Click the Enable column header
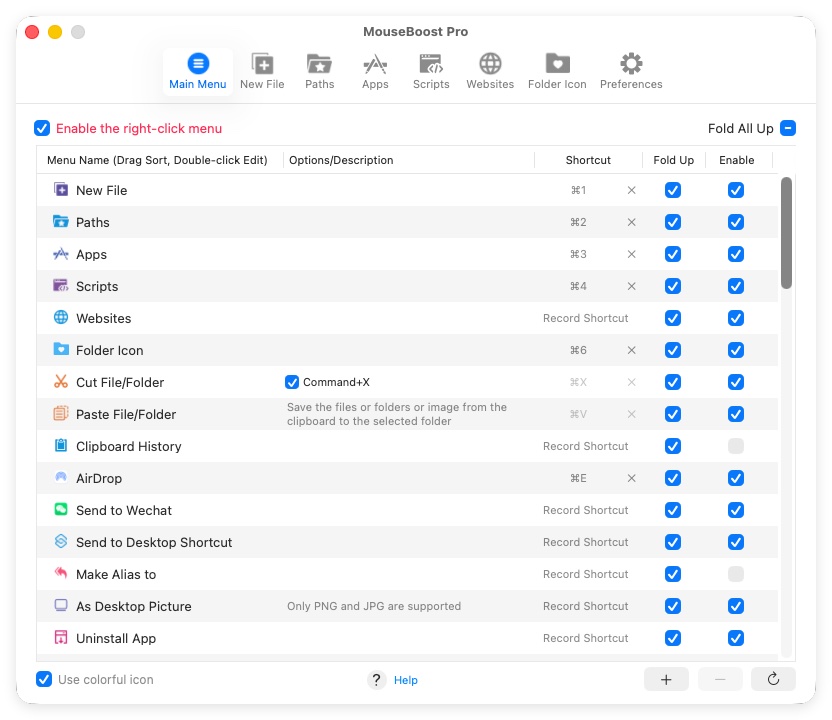This screenshot has height=720, width=832. 736,160
